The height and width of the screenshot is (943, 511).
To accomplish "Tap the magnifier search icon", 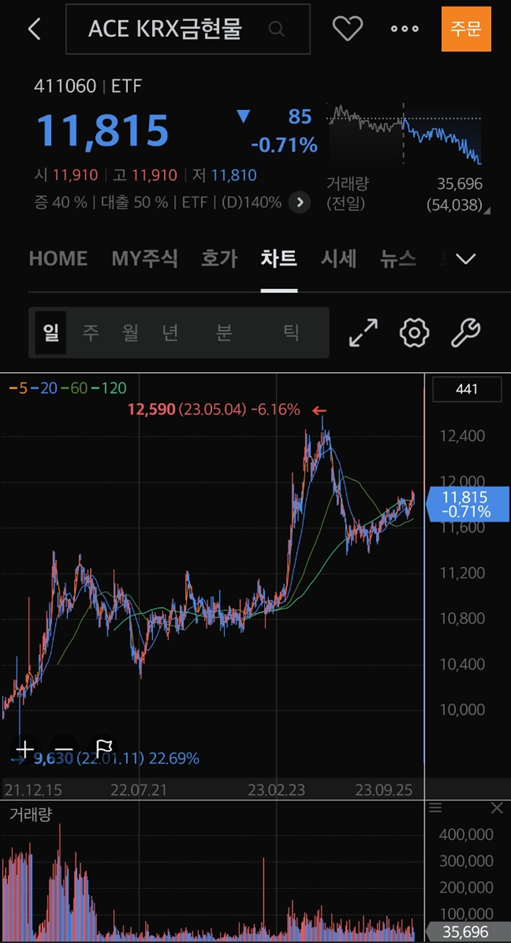I will coord(277,29).
